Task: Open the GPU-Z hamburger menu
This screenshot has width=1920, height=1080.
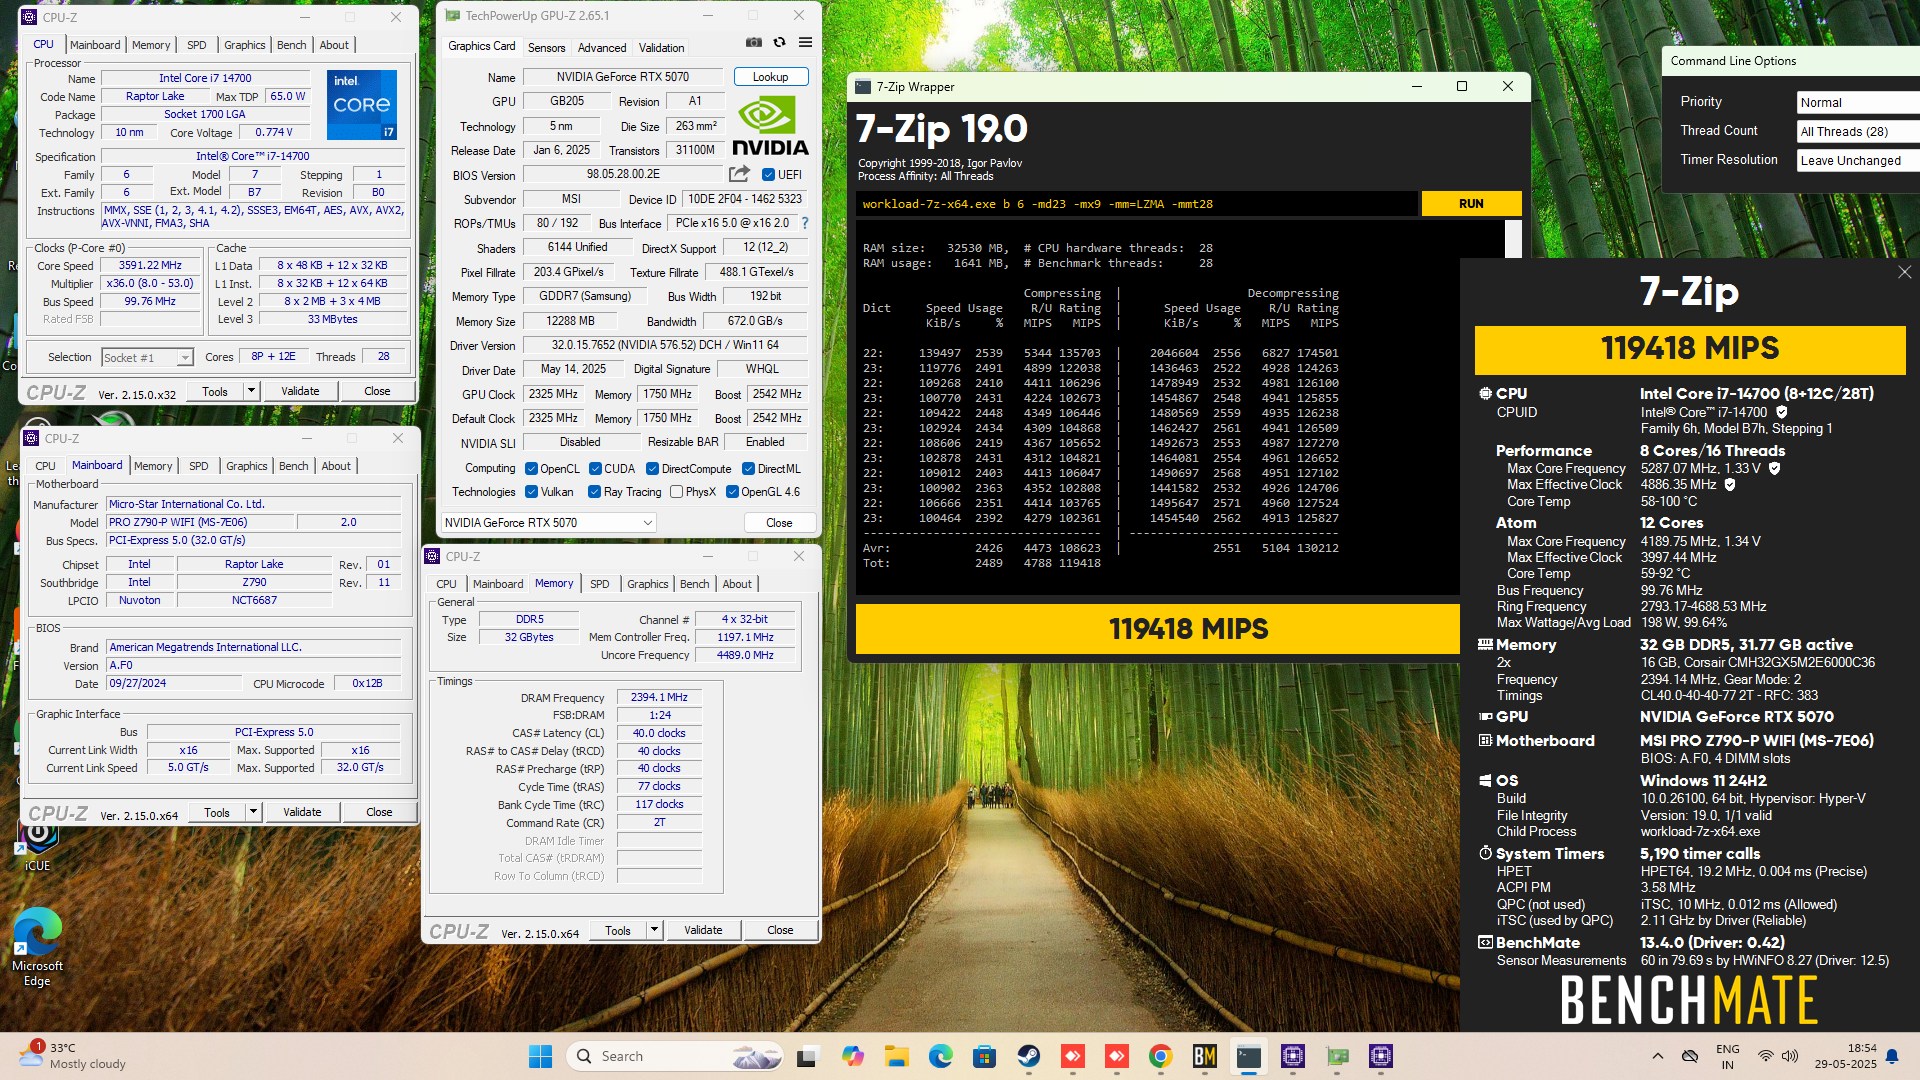Action: coord(805,43)
